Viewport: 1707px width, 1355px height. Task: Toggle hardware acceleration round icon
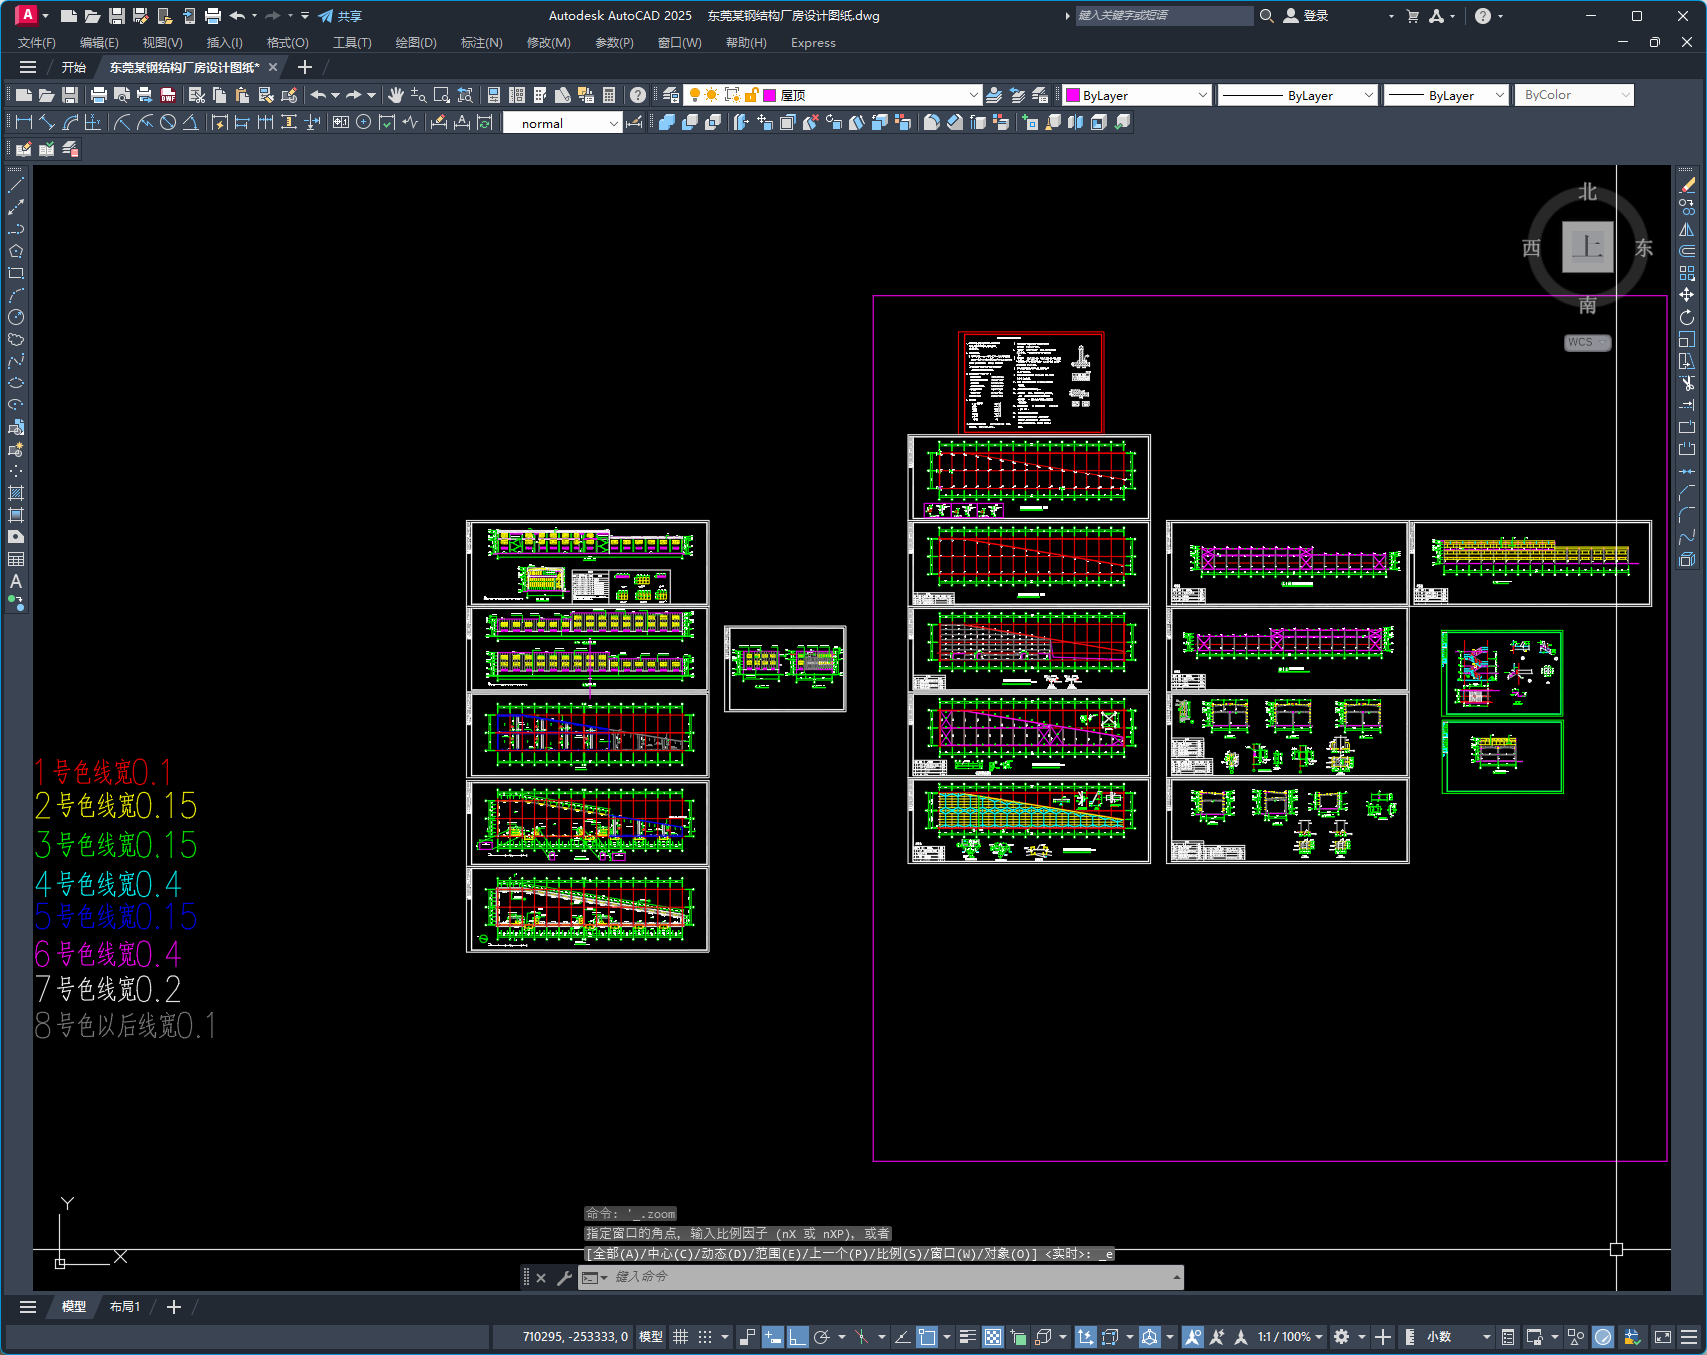click(x=1603, y=1337)
